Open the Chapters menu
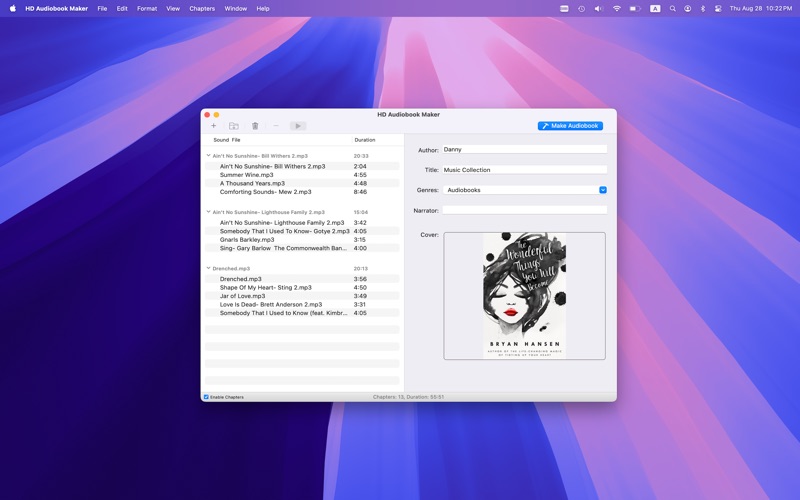The height and width of the screenshot is (500, 800). (x=202, y=8)
